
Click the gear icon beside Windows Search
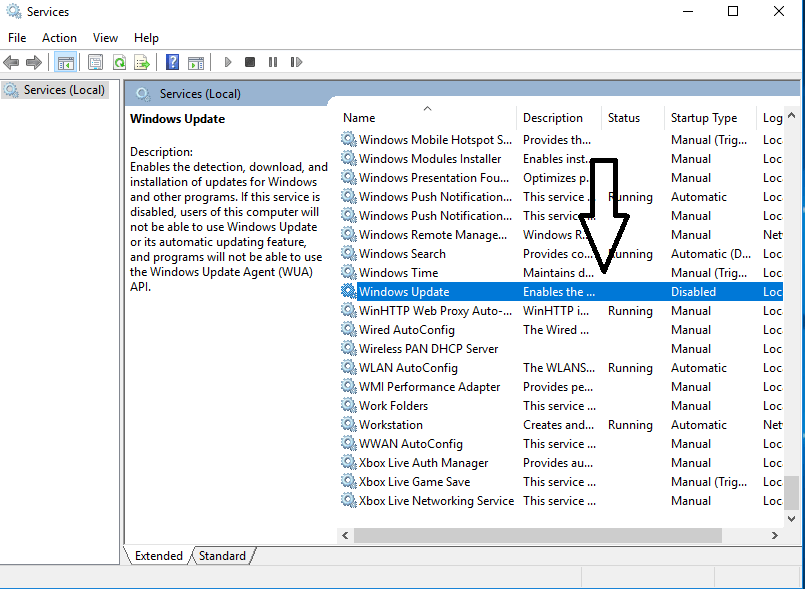coord(349,253)
